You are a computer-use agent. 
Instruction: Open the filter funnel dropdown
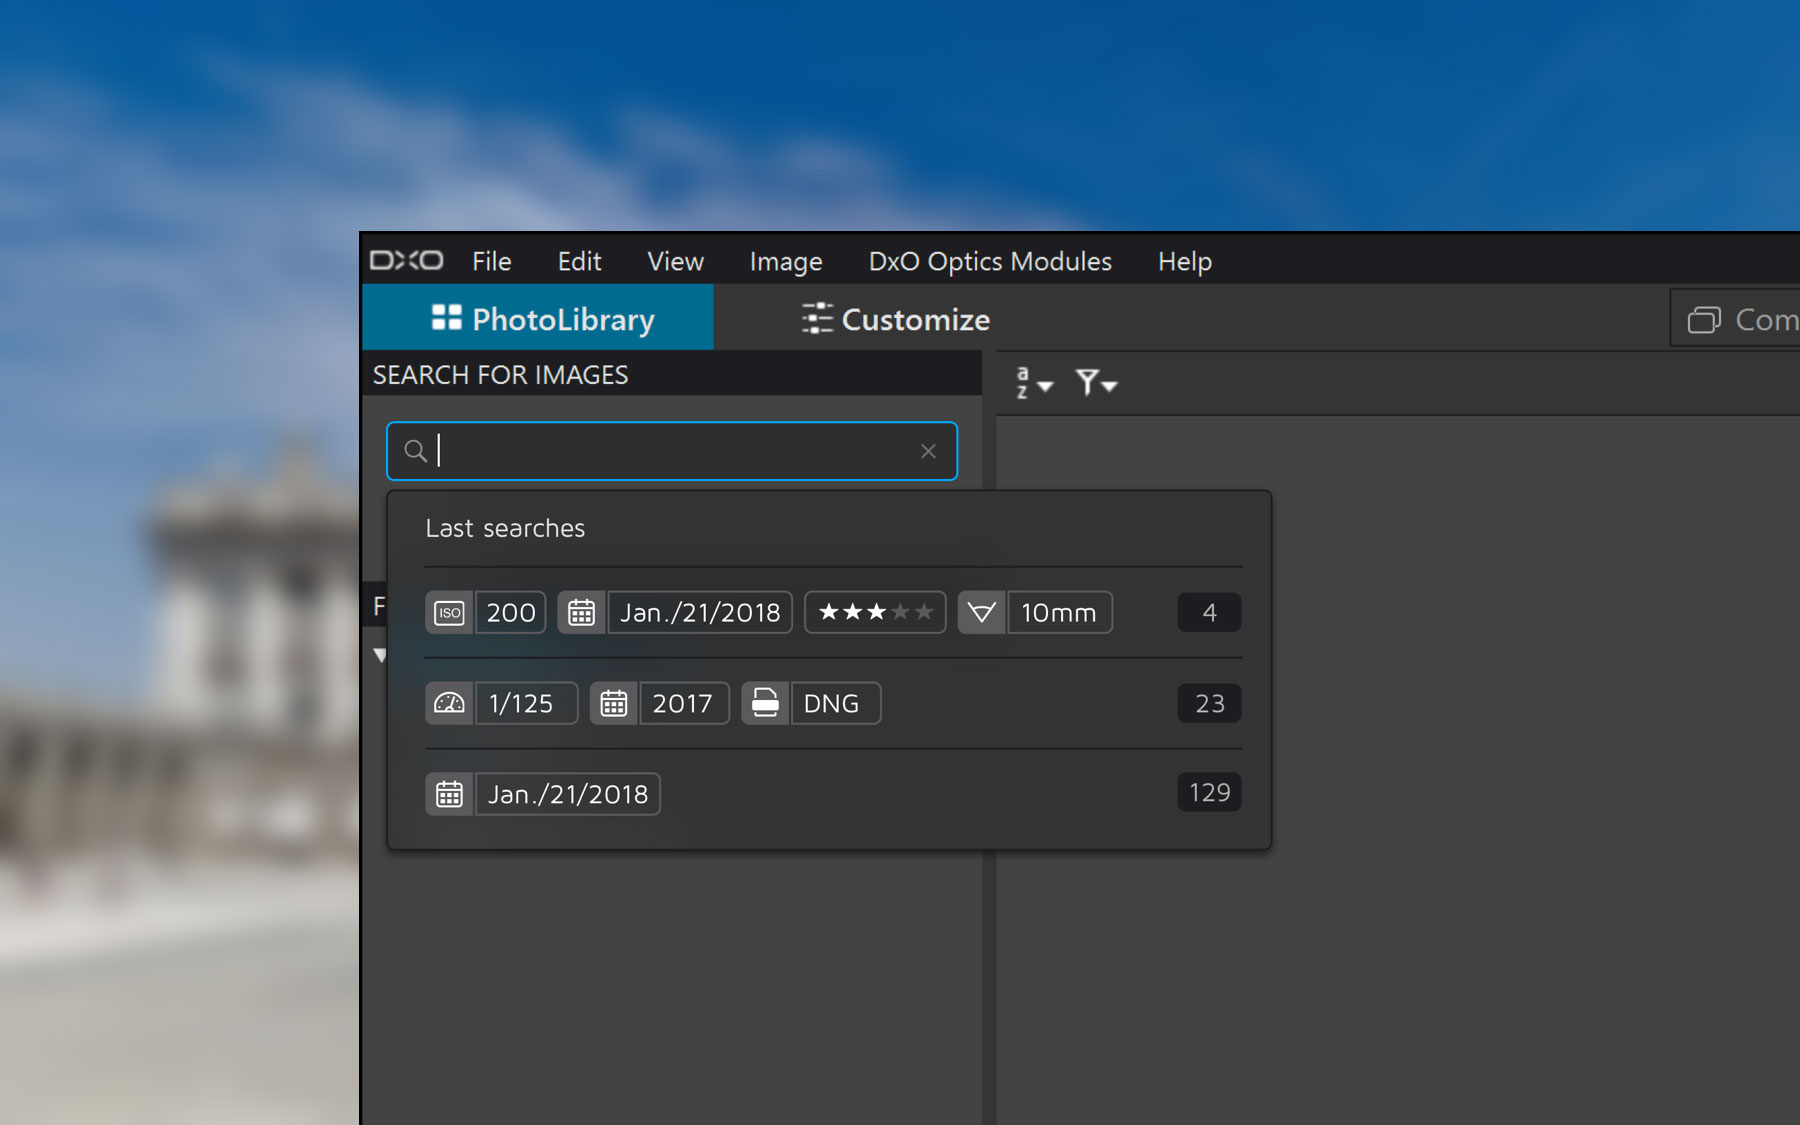coord(1095,383)
